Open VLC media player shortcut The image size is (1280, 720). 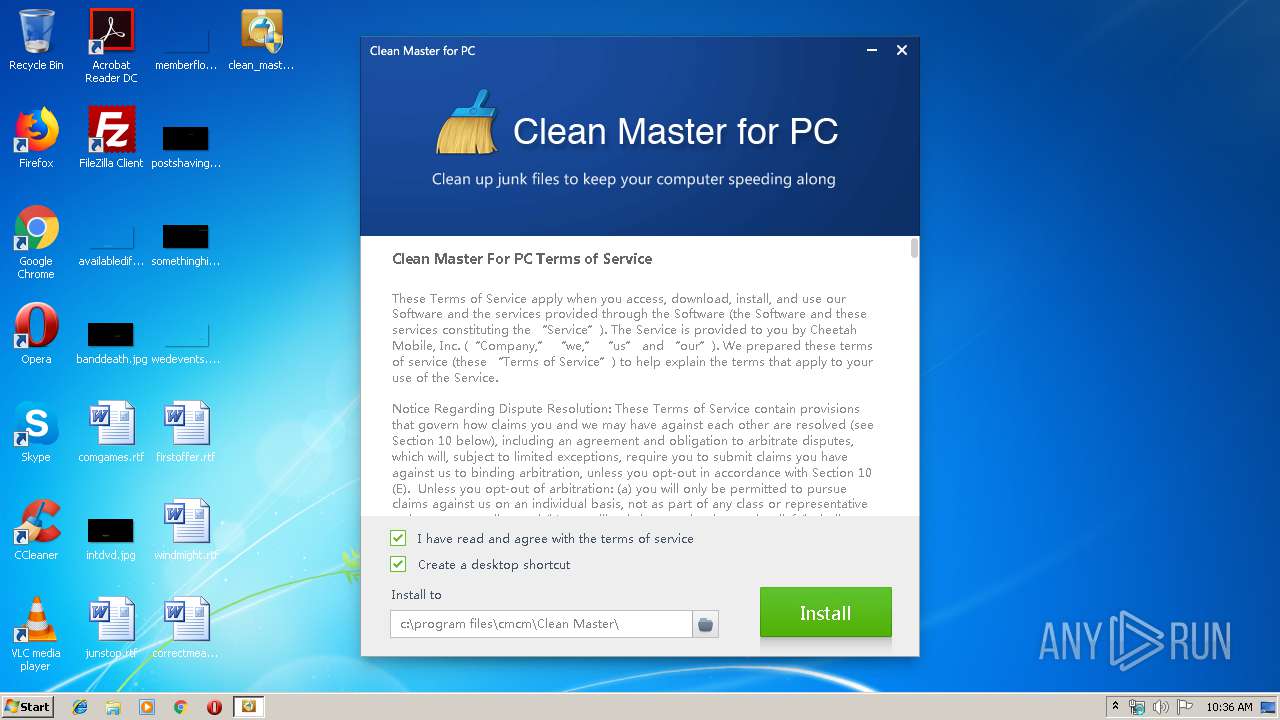coord(36,634)
